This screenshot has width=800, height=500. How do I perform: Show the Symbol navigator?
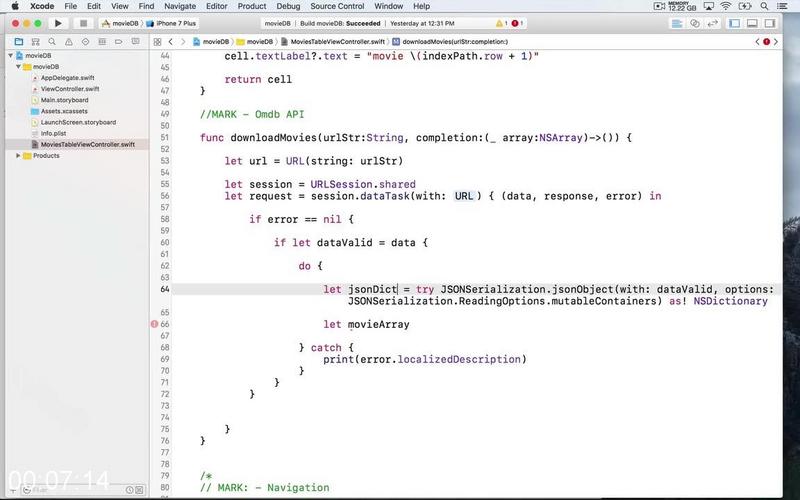coord(35,42)
